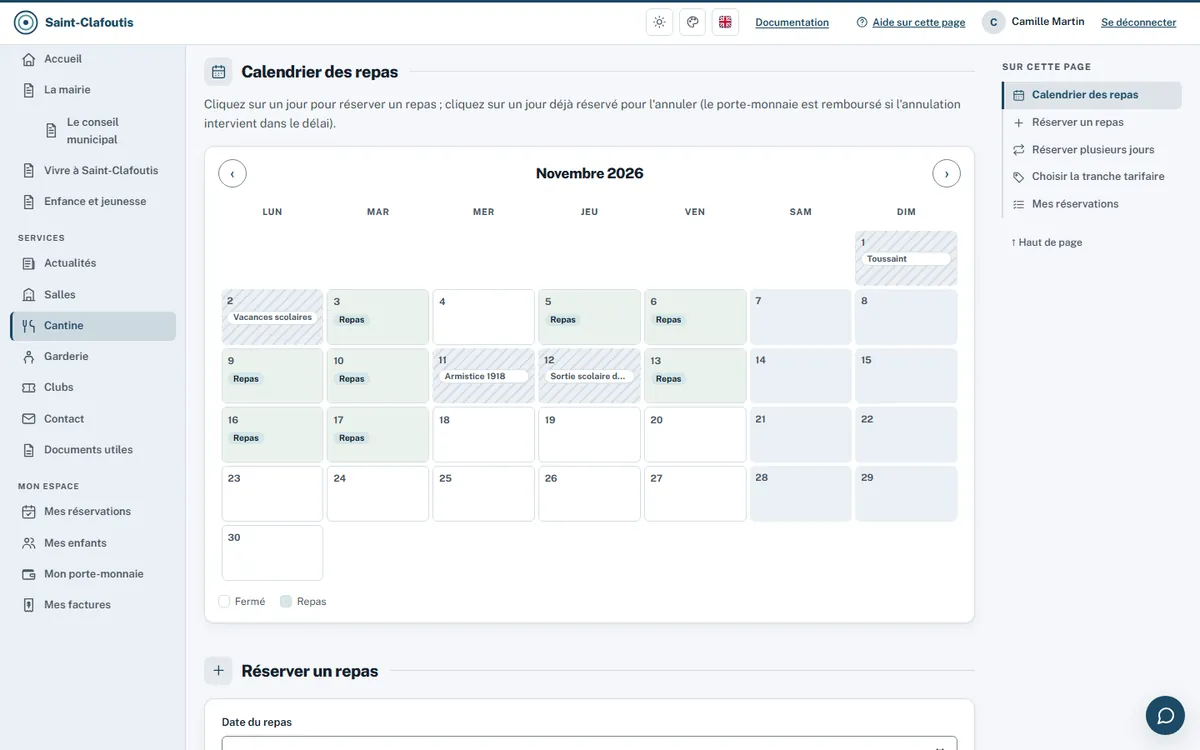
Task: Toggle the meal on November 17
Action: [x=378, y=435]
